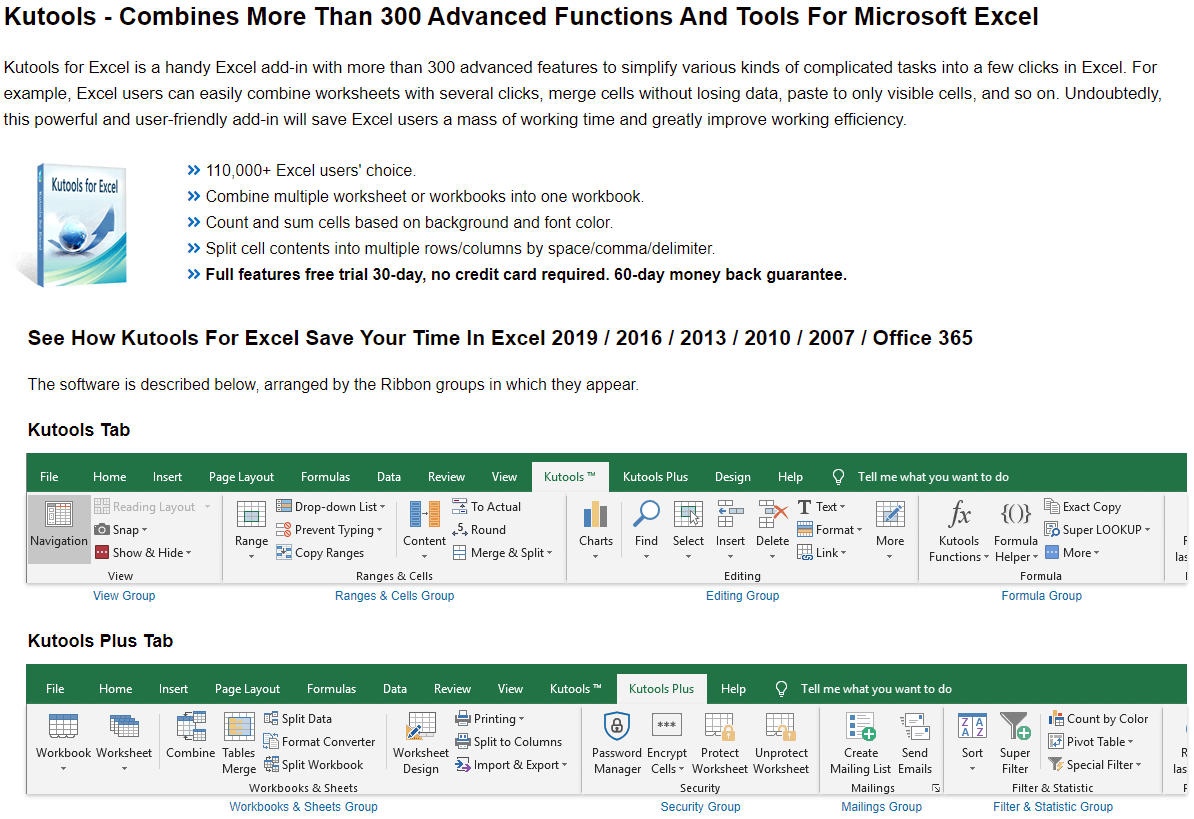Screen dimensions: 1194x819
Task: Click the Workbook icon in Kutools Plus
Action: (63, 726)
